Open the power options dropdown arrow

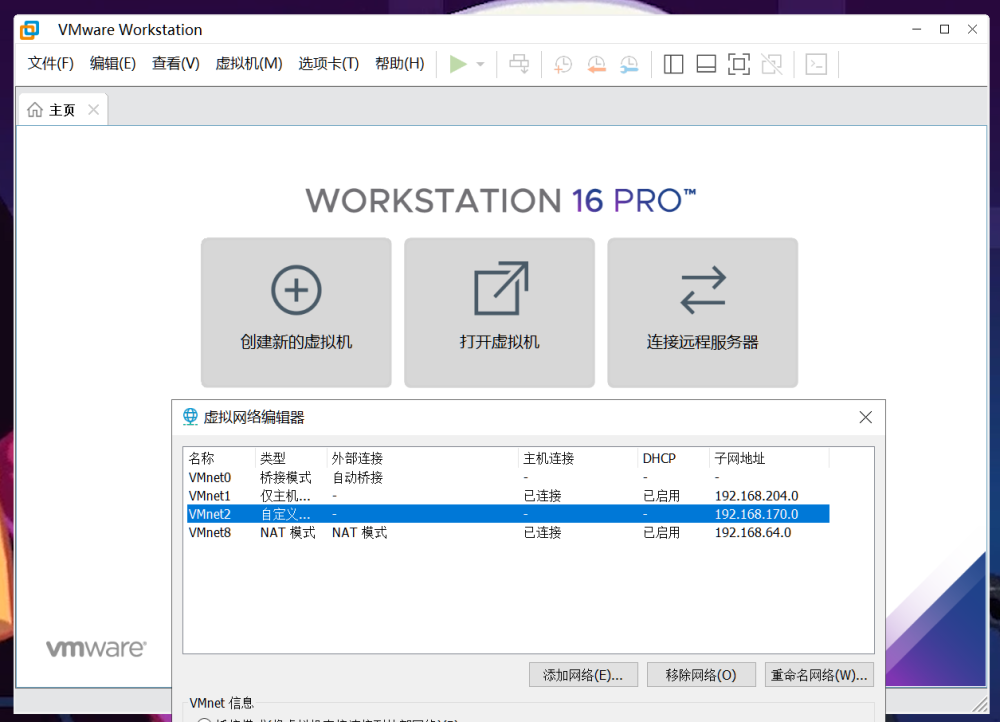(481, 64)
